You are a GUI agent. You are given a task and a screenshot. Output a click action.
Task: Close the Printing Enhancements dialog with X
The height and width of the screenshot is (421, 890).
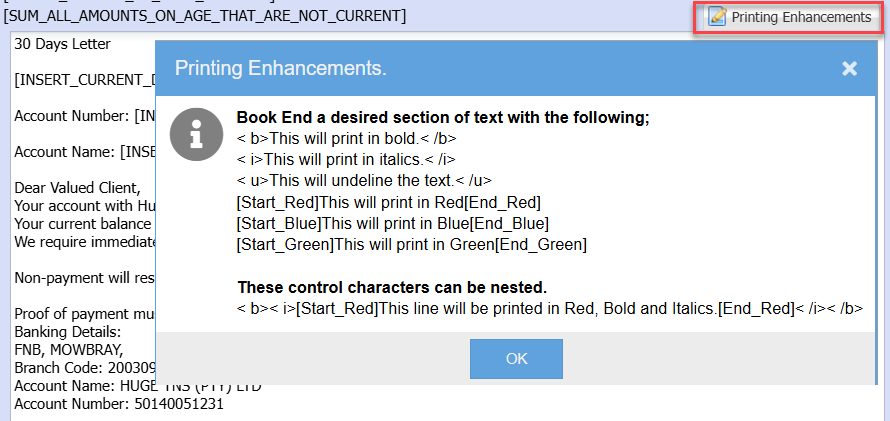pyautogui.click(x=849, y=69)
